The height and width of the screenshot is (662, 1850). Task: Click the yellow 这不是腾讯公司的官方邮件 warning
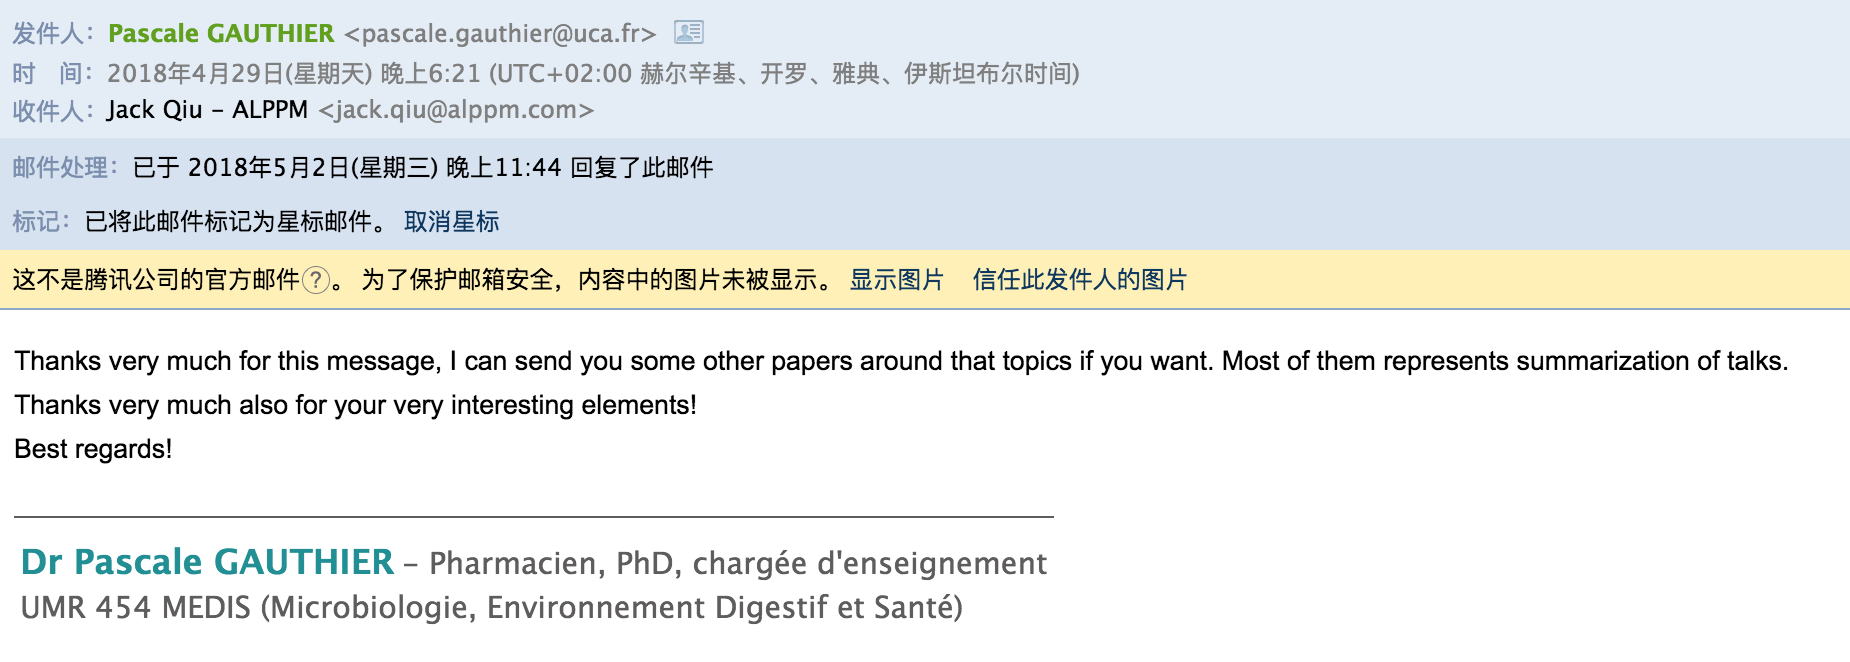pyautogui.click(x=156, y=280)
